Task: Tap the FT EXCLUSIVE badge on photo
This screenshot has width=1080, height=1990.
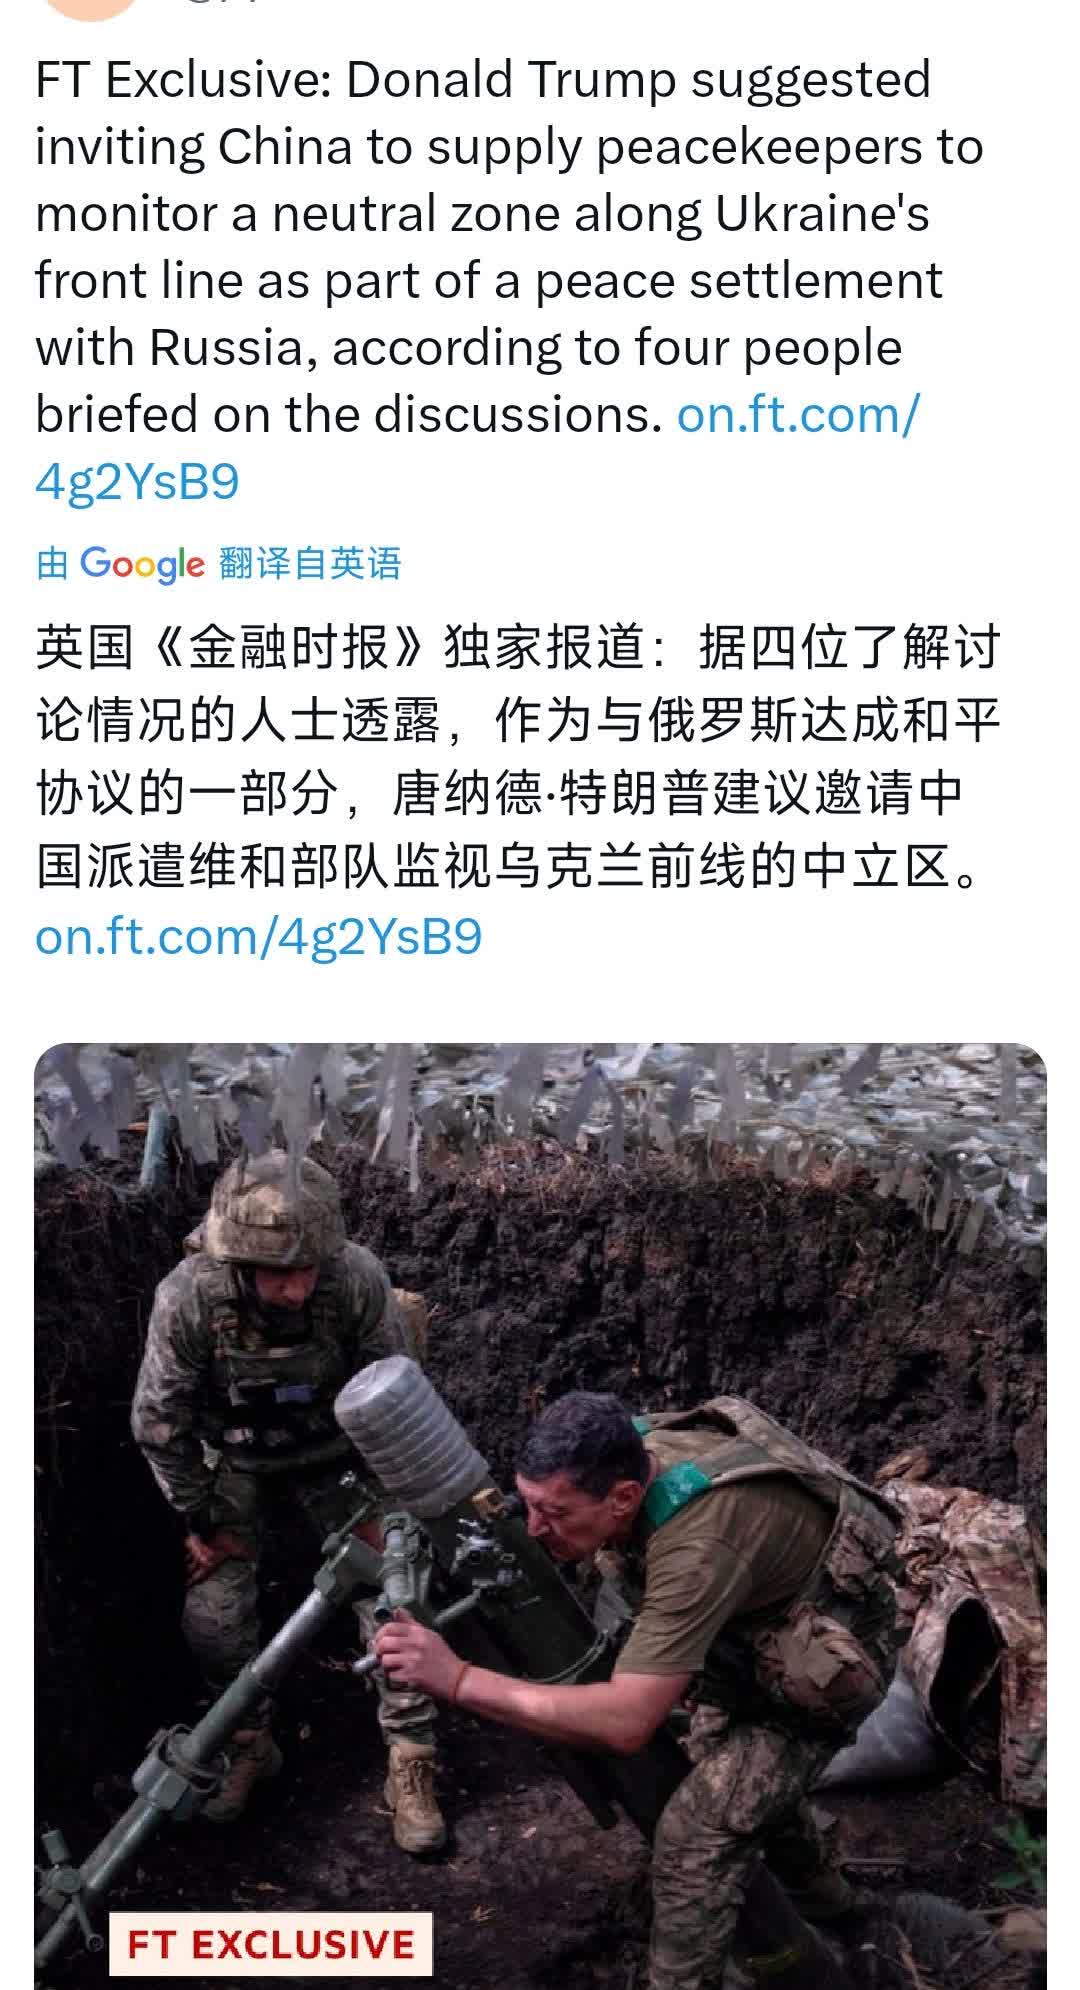Action: click(x=270, y=1944)
